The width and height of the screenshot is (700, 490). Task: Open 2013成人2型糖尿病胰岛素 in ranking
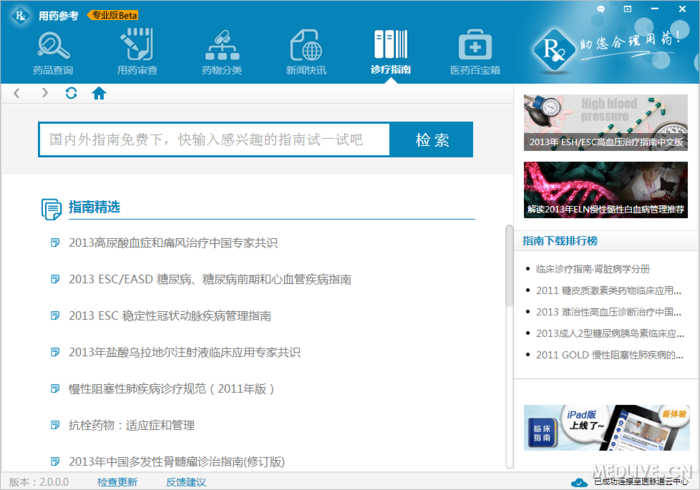pyautogui.click(x=610, y=333)
